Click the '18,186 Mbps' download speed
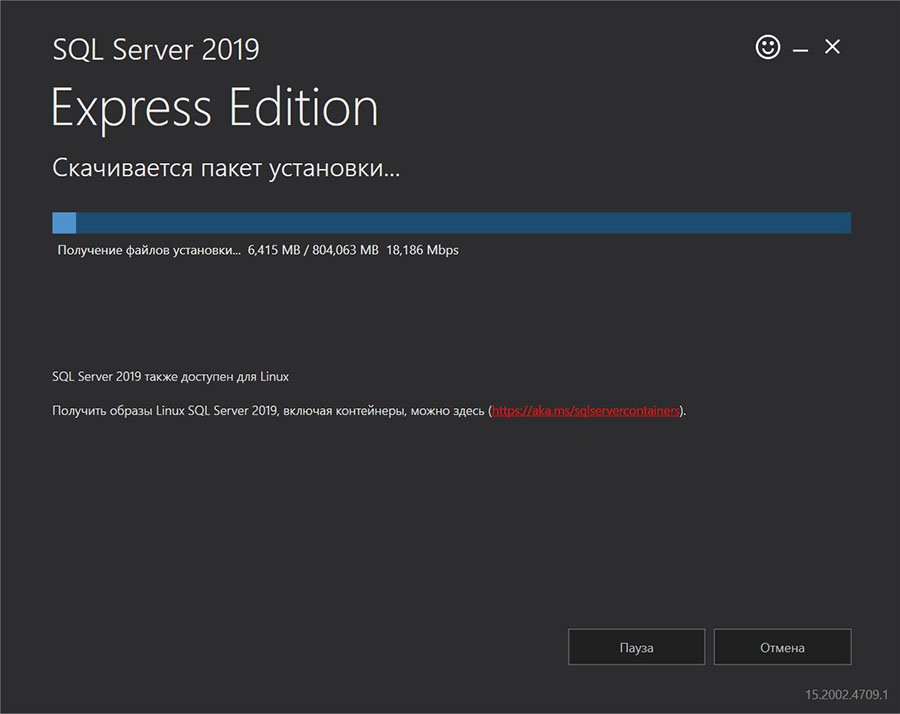Image resolution: width=900 pixels, height=714 pixels. click(422, 250)
